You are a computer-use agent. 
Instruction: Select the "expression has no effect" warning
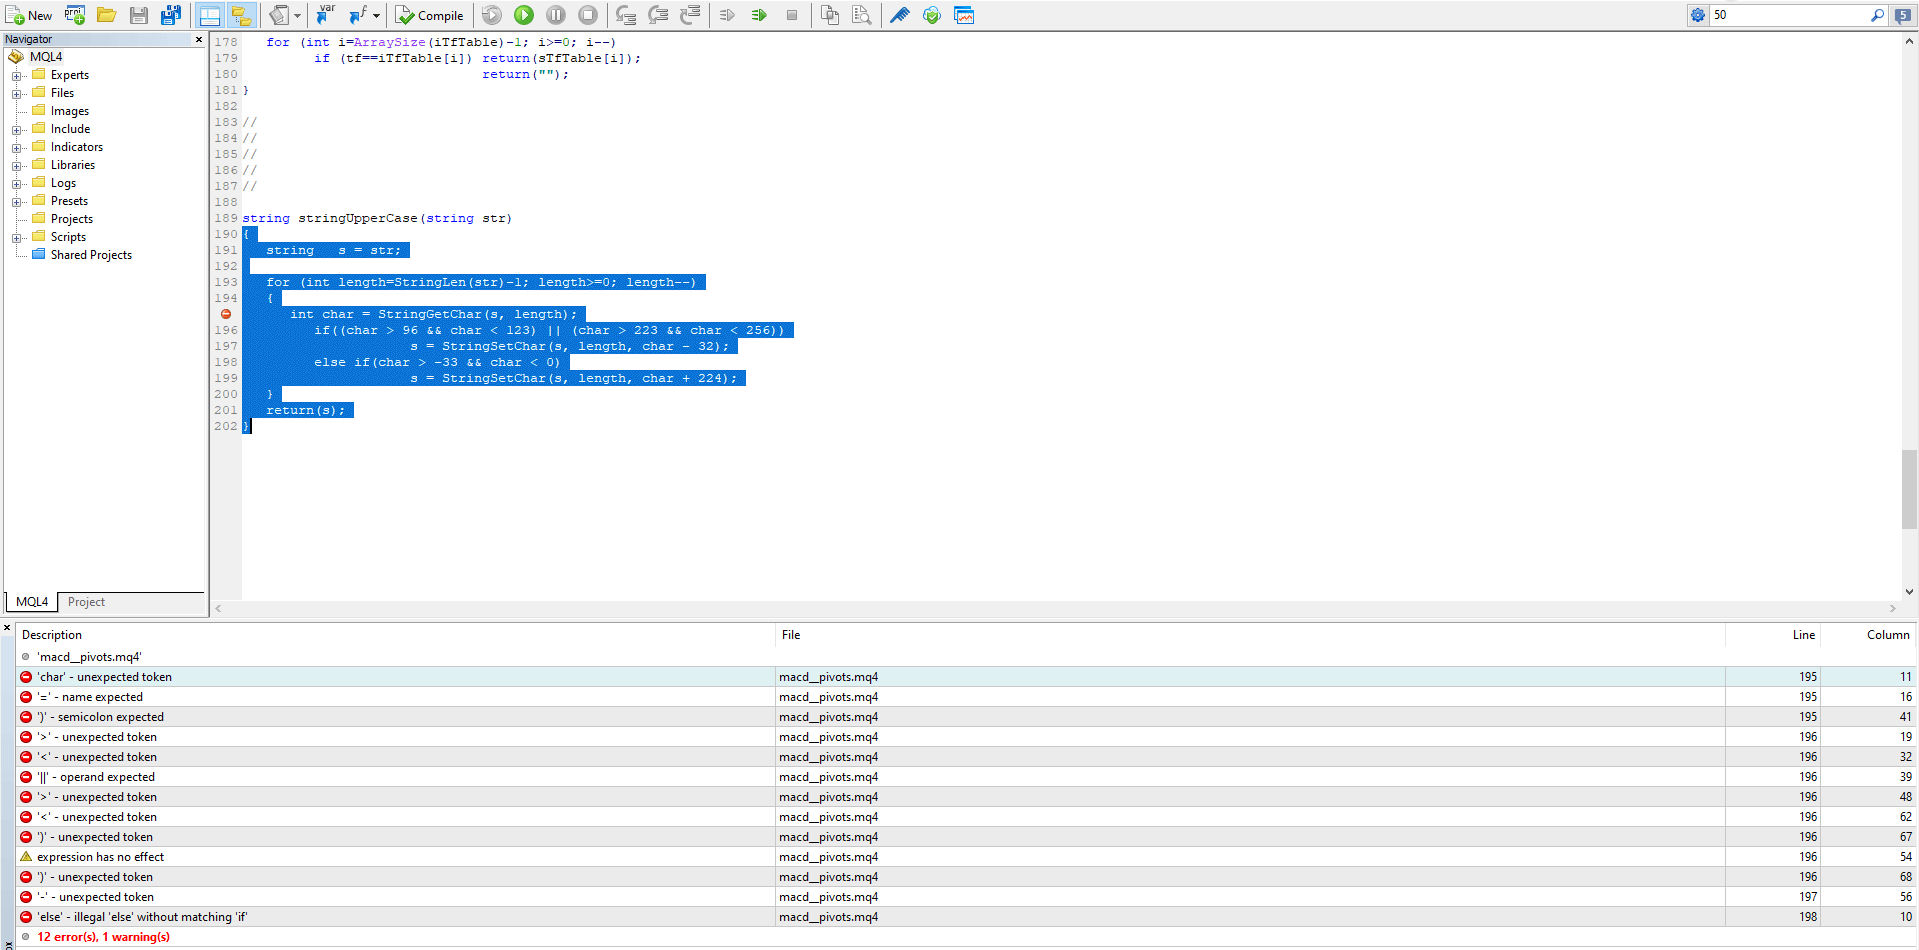[966, 857]
